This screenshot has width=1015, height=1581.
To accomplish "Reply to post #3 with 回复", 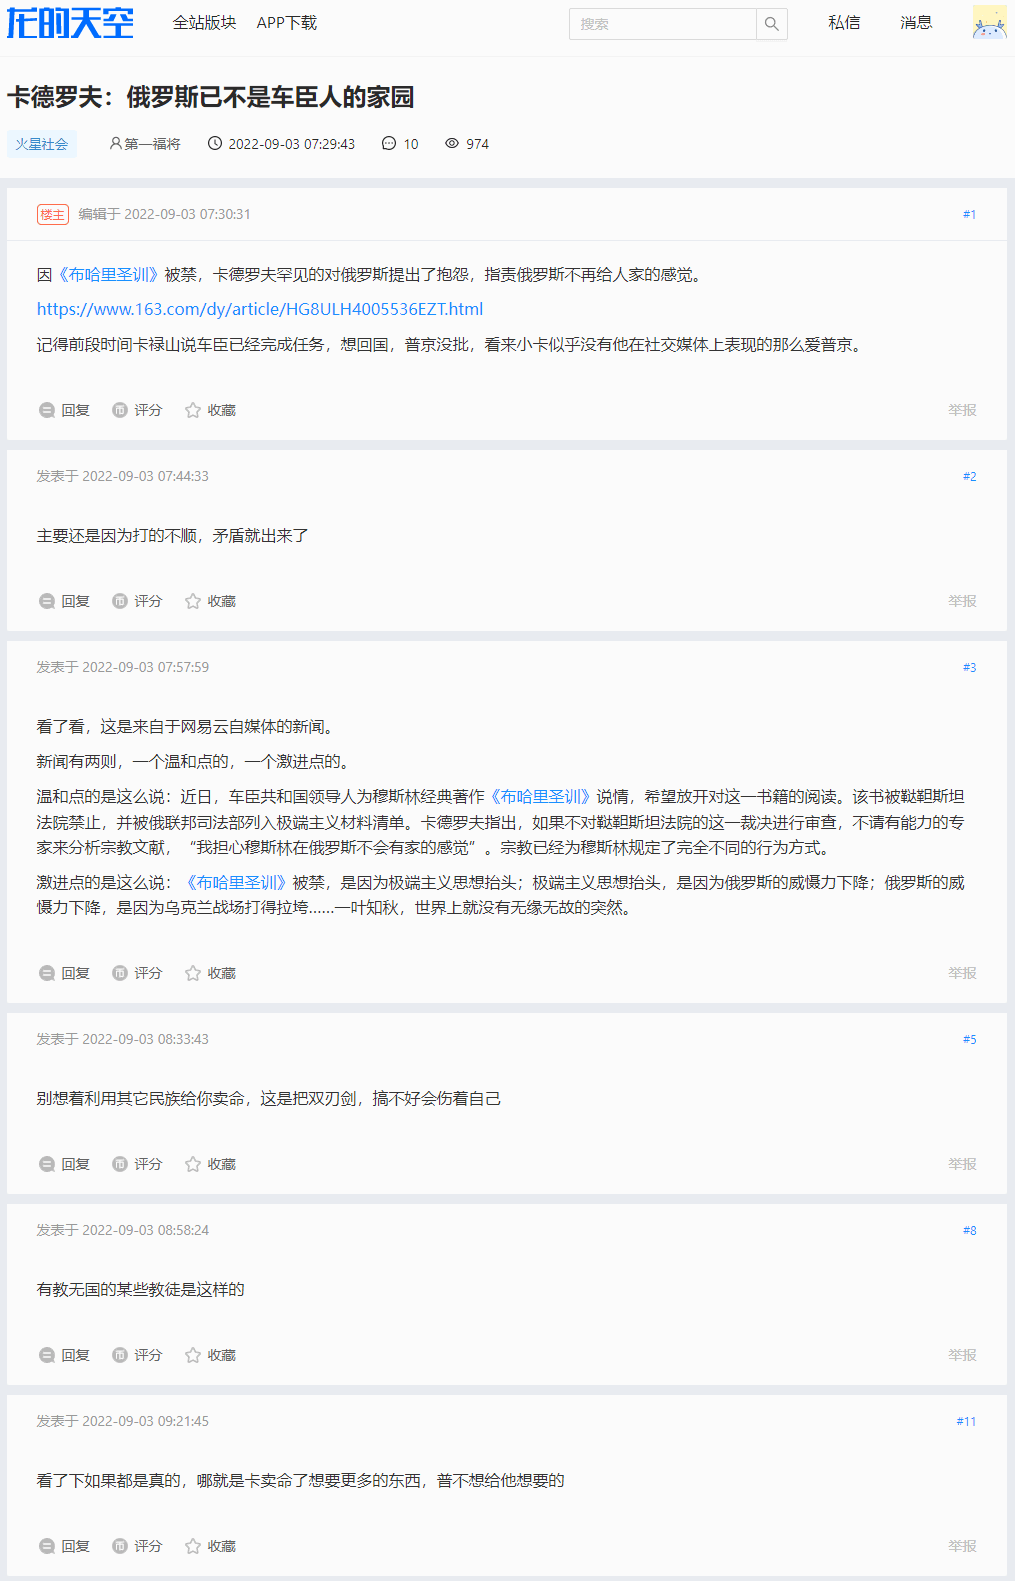I will (x=64, y=973).
